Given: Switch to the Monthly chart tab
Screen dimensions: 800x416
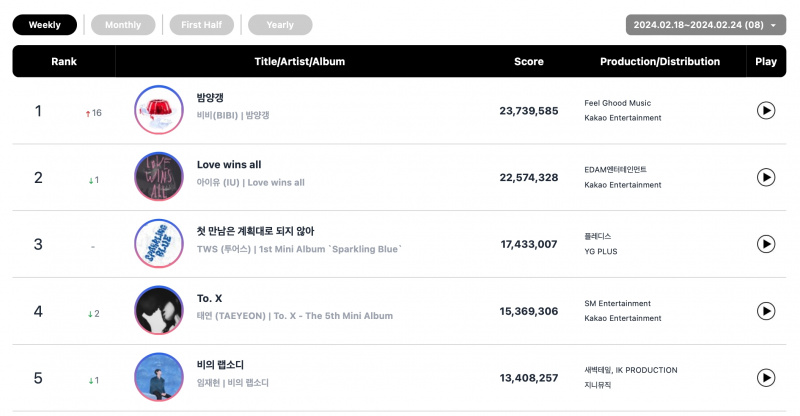Looking at the screenshot, I should pos(123,25).
